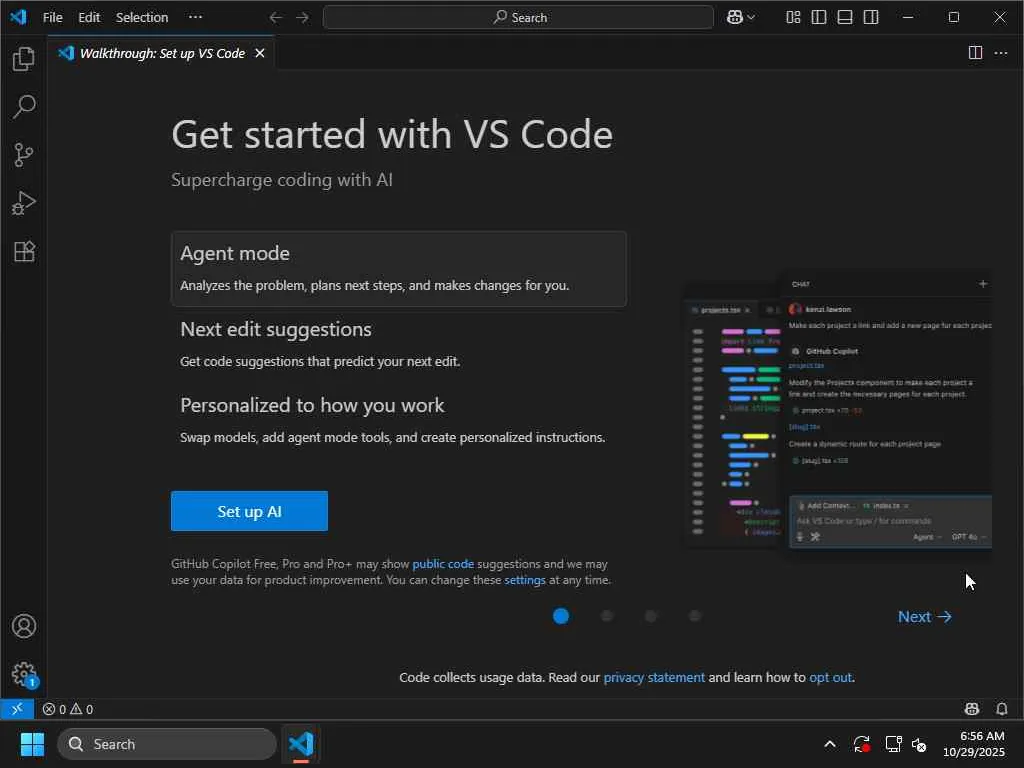Expand the hidden menus ellipsis
Image resolution: width=1024 pixels, height=768 pixels.
[x=195, y=17]
